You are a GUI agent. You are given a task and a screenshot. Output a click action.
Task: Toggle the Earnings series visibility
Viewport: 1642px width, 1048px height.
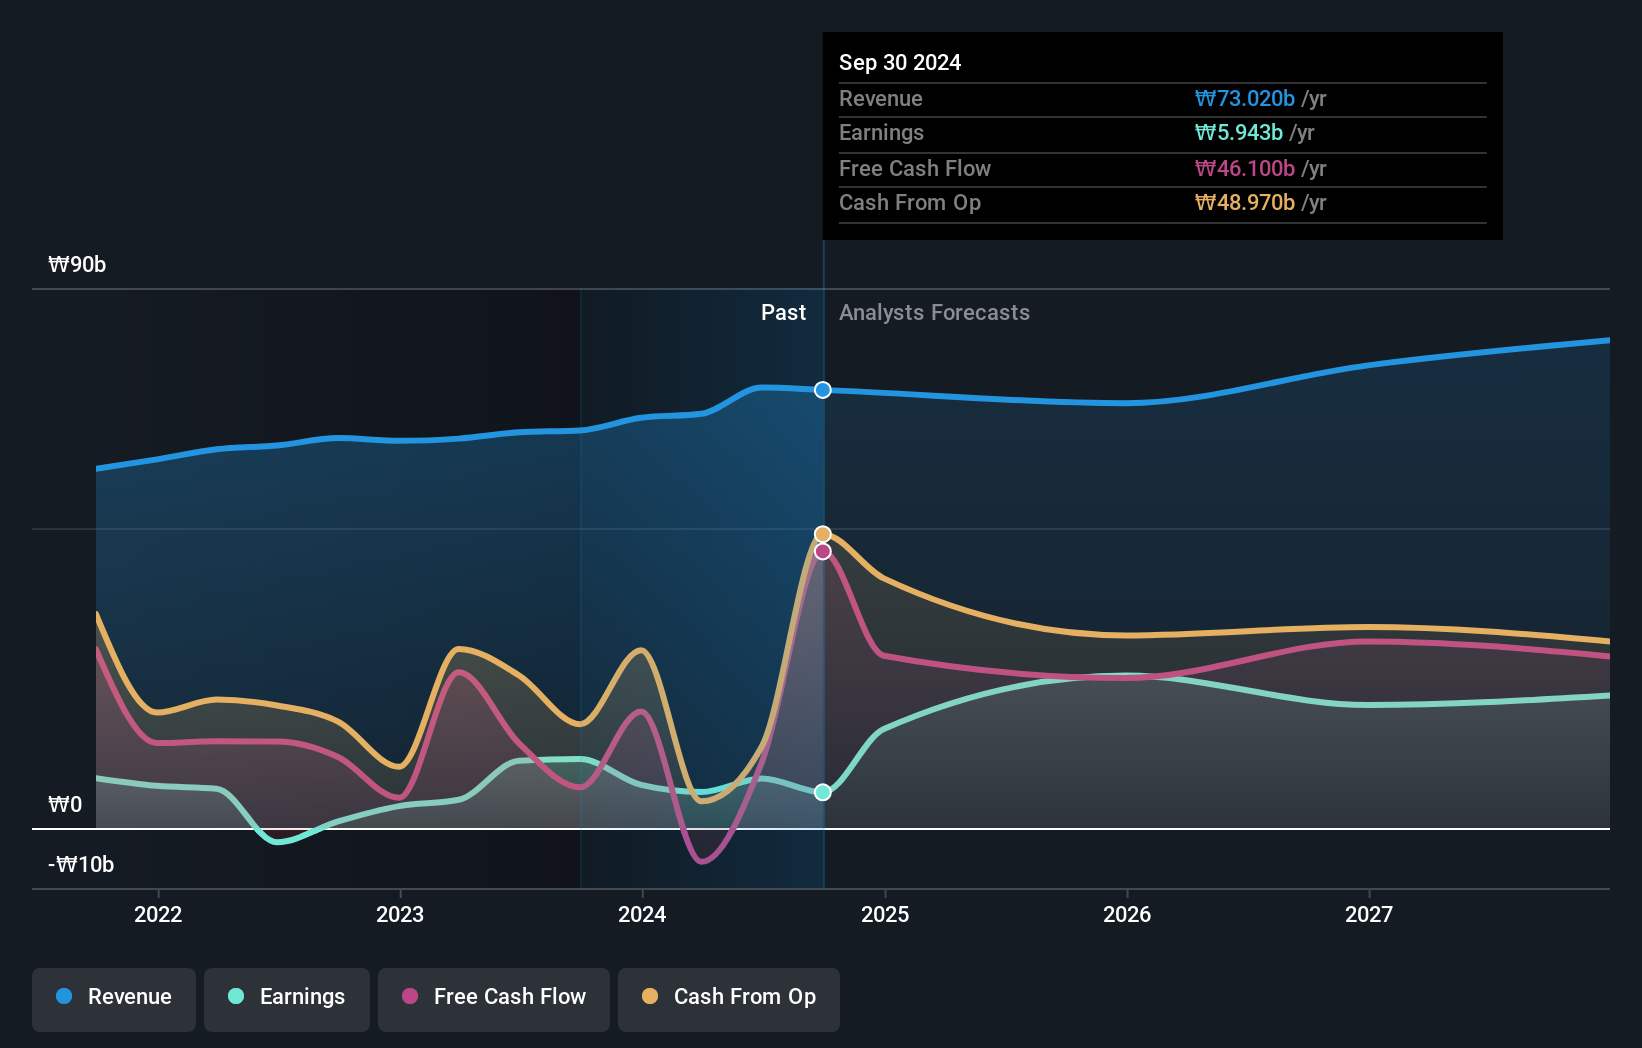(x=287, y=997)
